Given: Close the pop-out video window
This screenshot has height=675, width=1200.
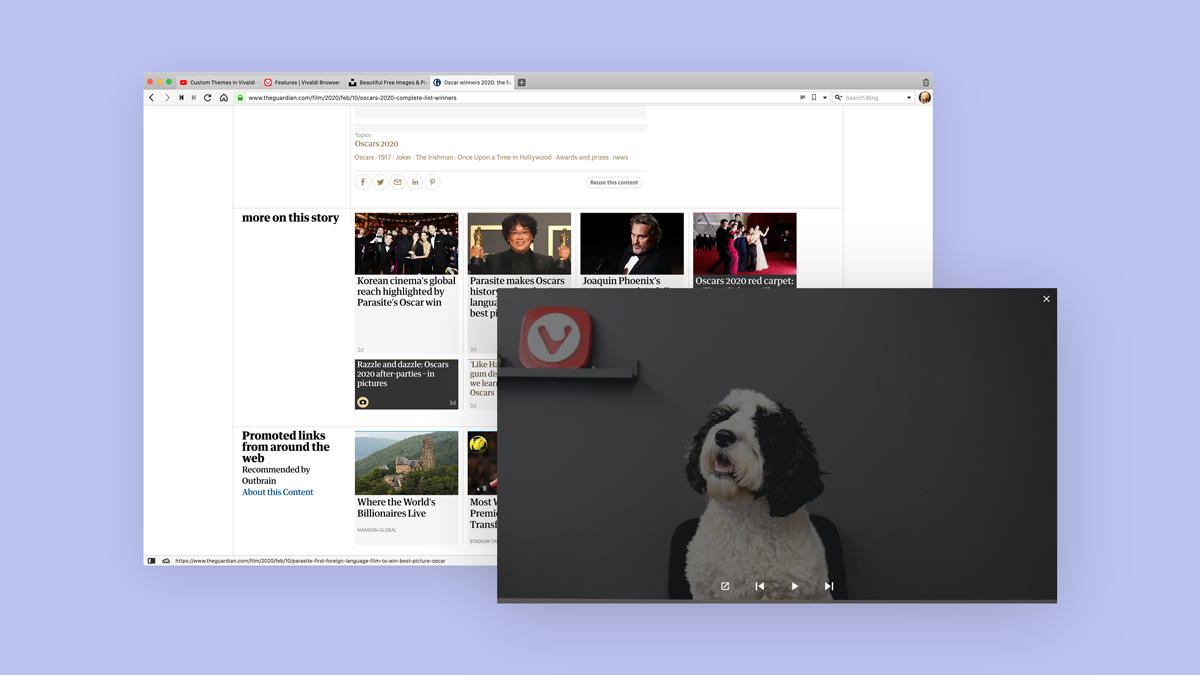Looking at the screenshot, I should [1046, 299].
